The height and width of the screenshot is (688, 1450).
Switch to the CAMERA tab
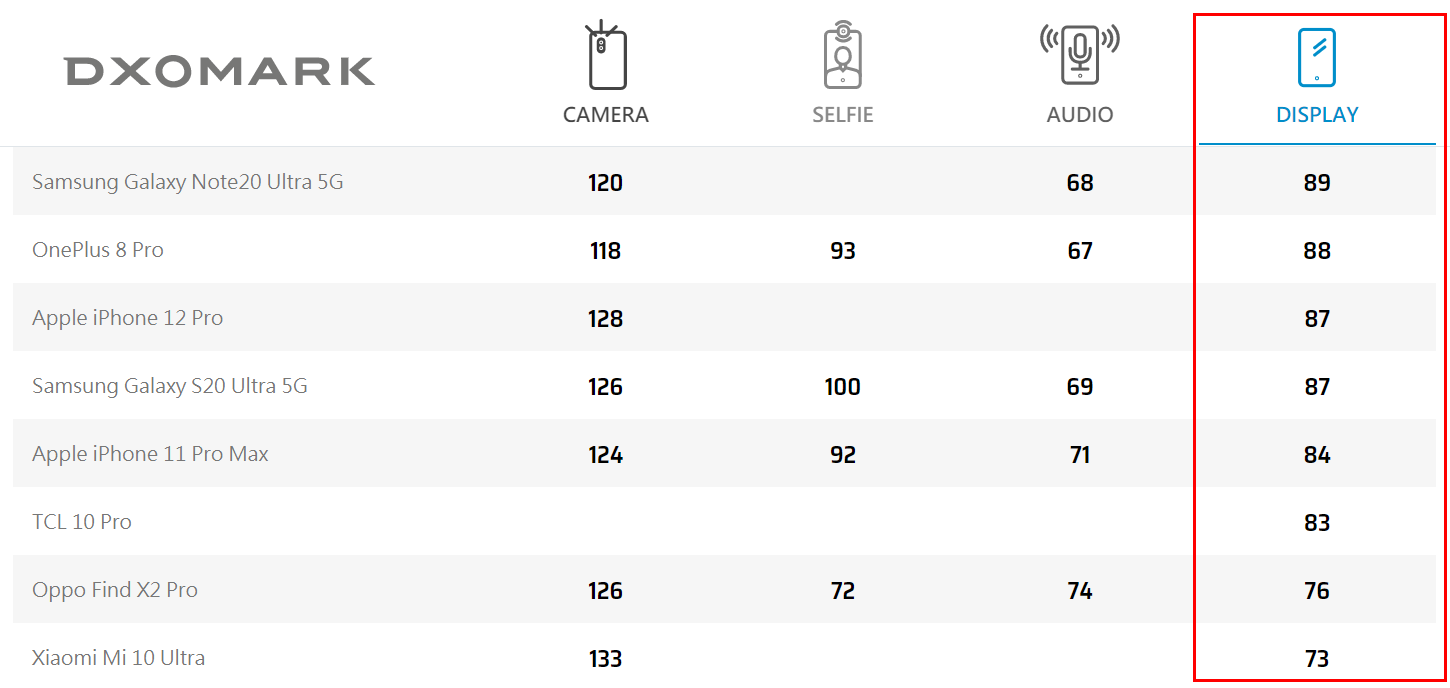(606, 115)
